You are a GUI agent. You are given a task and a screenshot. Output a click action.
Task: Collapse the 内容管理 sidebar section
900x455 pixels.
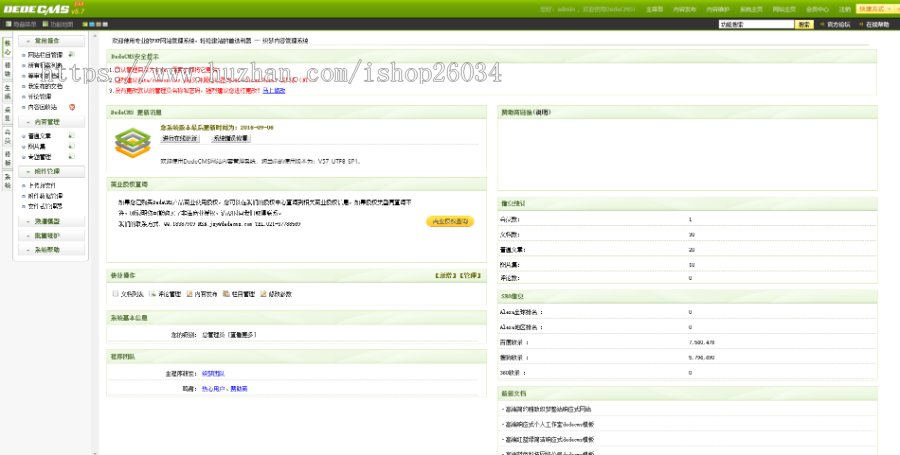coord(51,122)
